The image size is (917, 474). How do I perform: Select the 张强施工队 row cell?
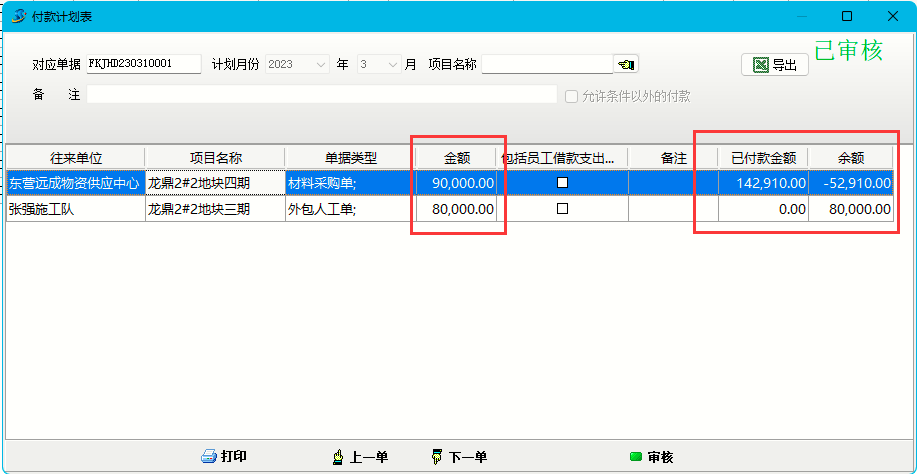tap(74, 209)
